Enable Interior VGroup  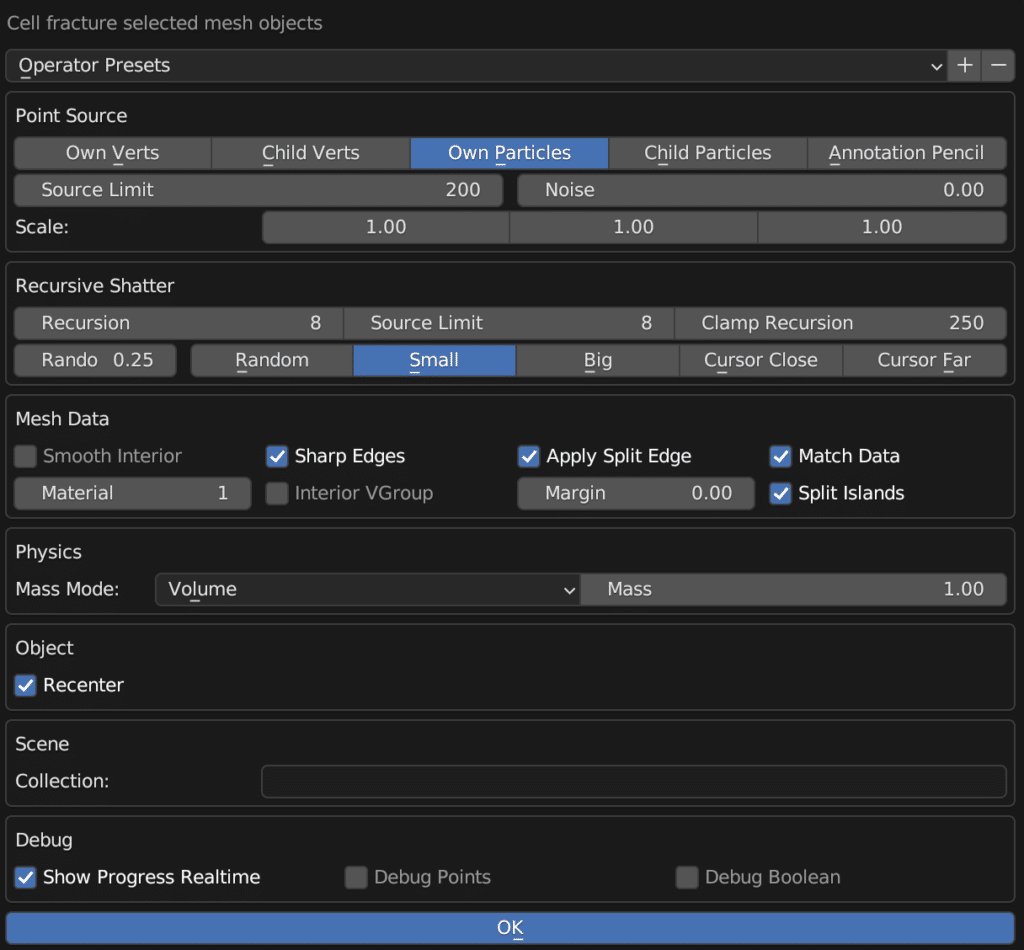tap(277, 493)
